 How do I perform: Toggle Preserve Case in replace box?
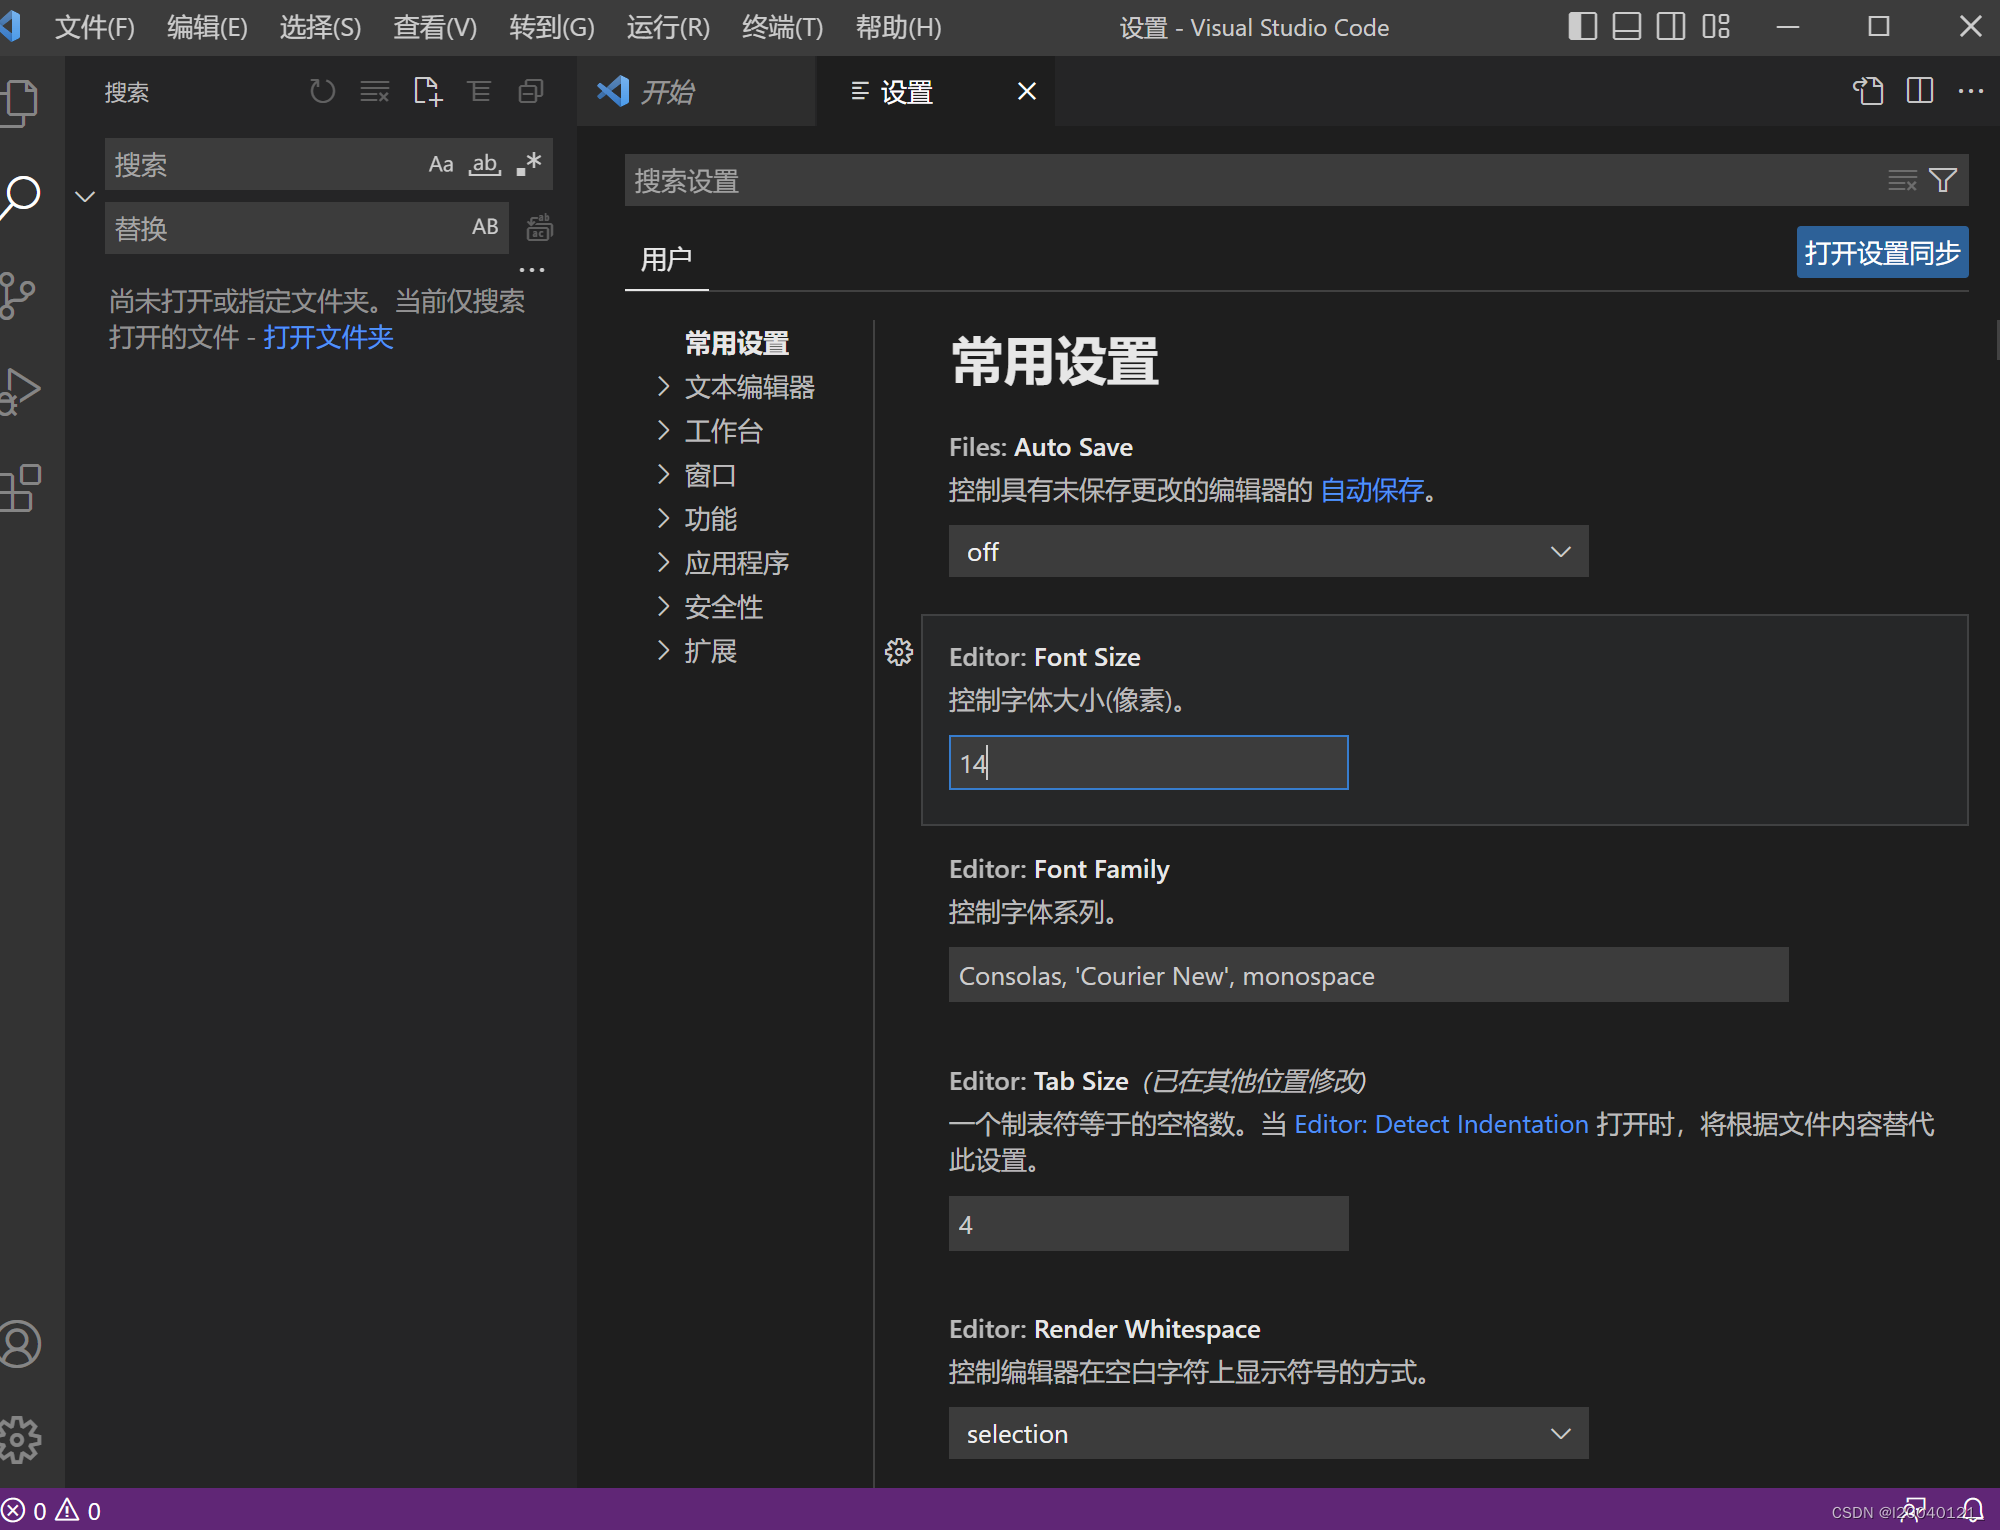(x=485, y=227)
